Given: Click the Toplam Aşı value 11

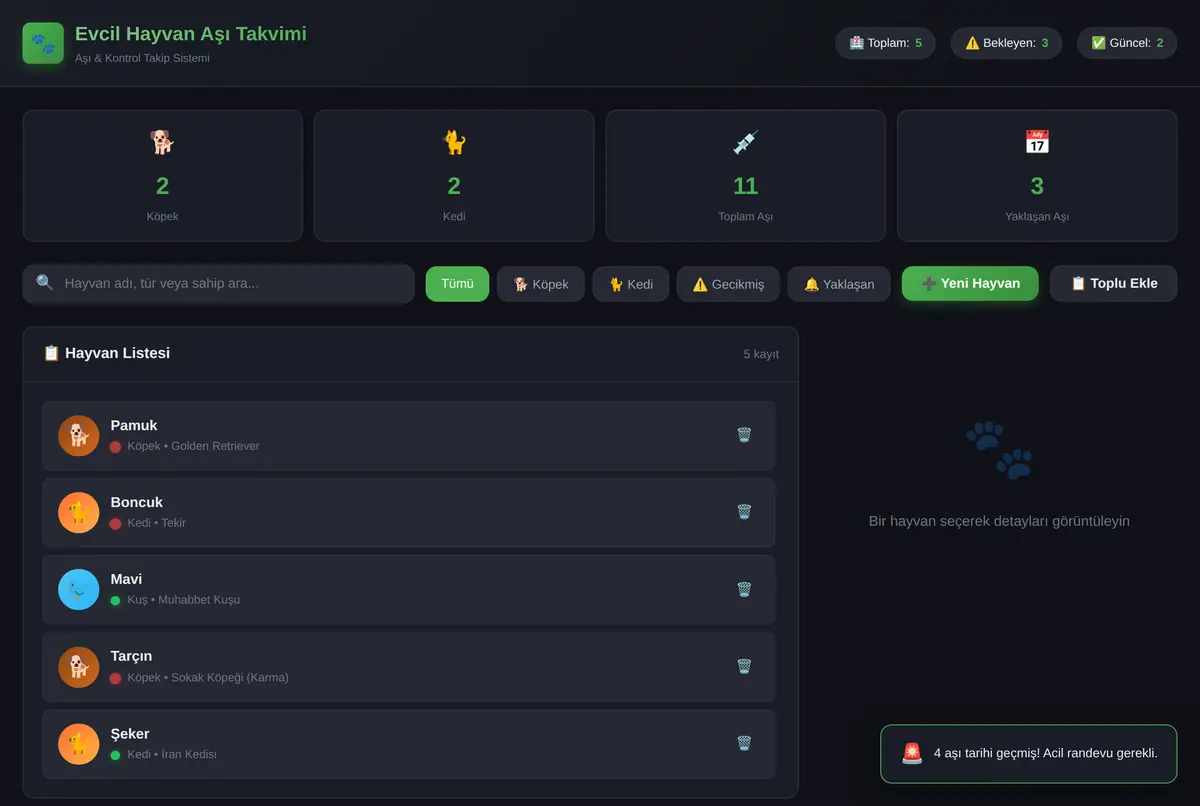Looking at the screenshot, I should pyautogui.click(x=745, y=186).
